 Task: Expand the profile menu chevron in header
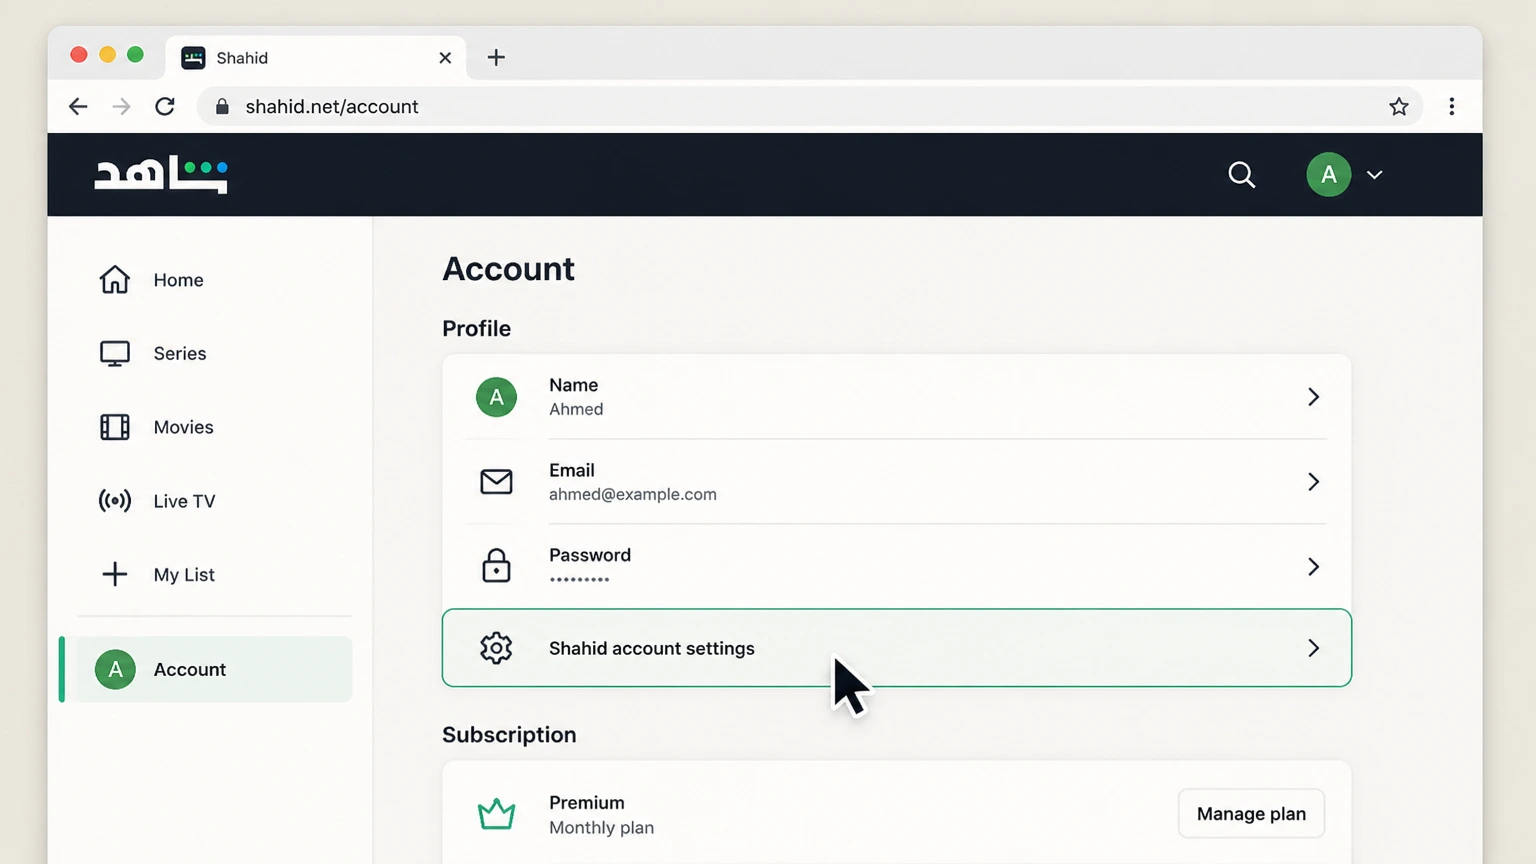[1375, 175]
